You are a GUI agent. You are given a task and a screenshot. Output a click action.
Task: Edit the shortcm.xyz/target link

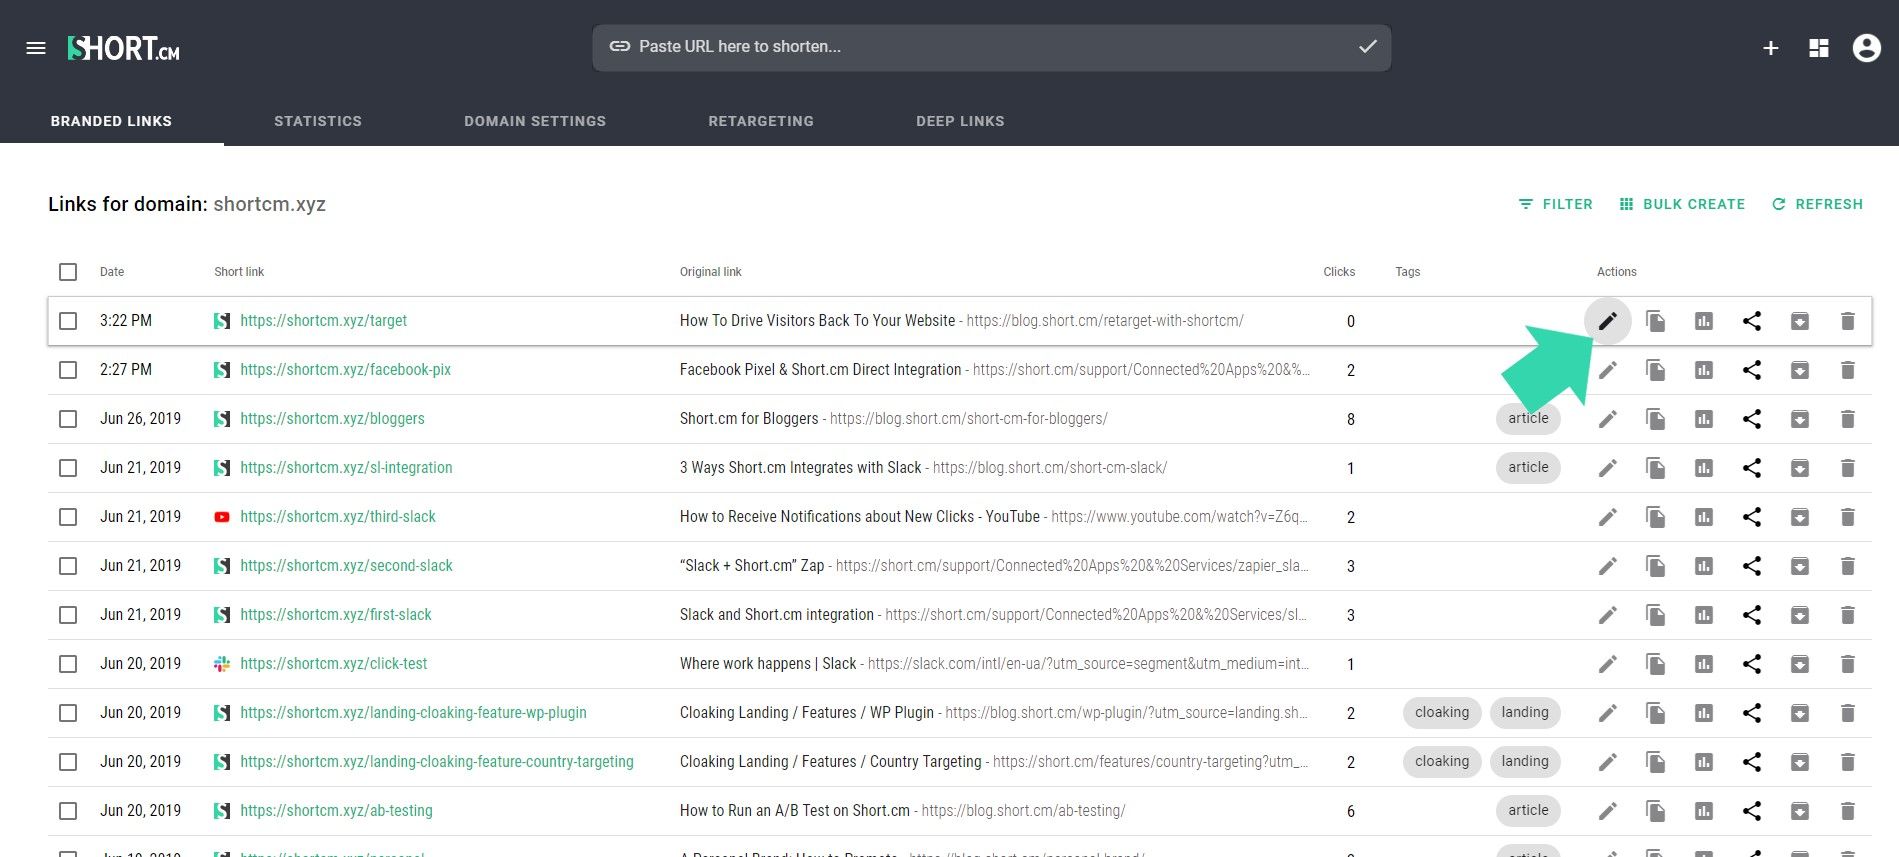click(1607, 321)
